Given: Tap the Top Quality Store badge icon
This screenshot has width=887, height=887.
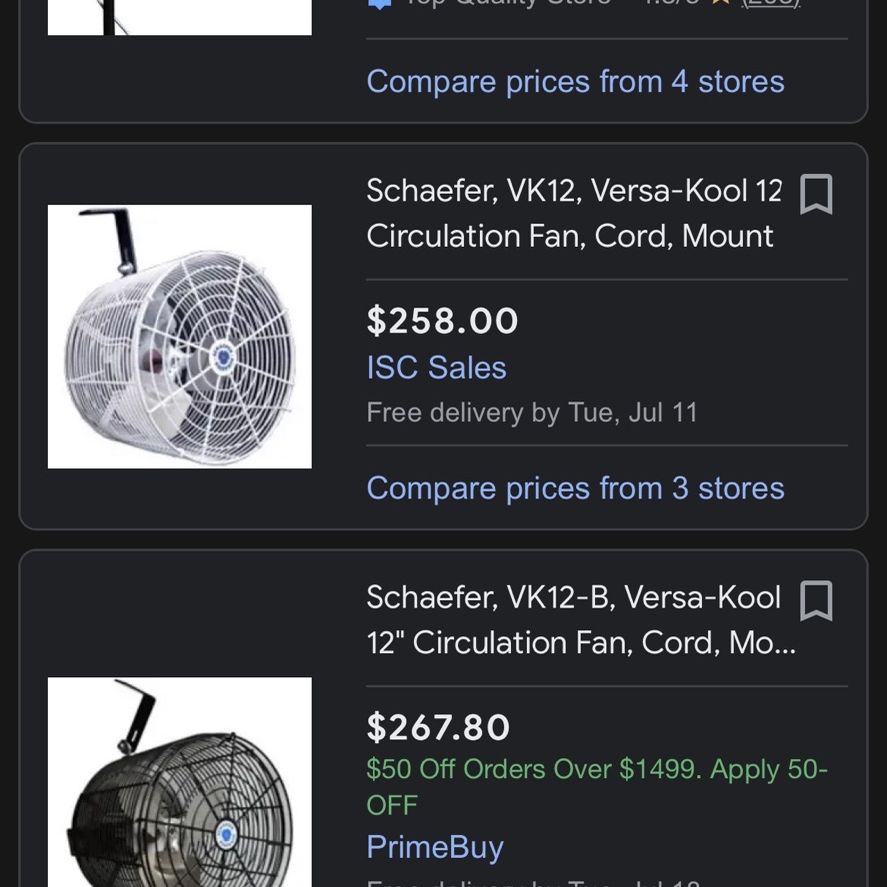Looking at the screenshot, I should pyautogui.click(x=380, y=4).
